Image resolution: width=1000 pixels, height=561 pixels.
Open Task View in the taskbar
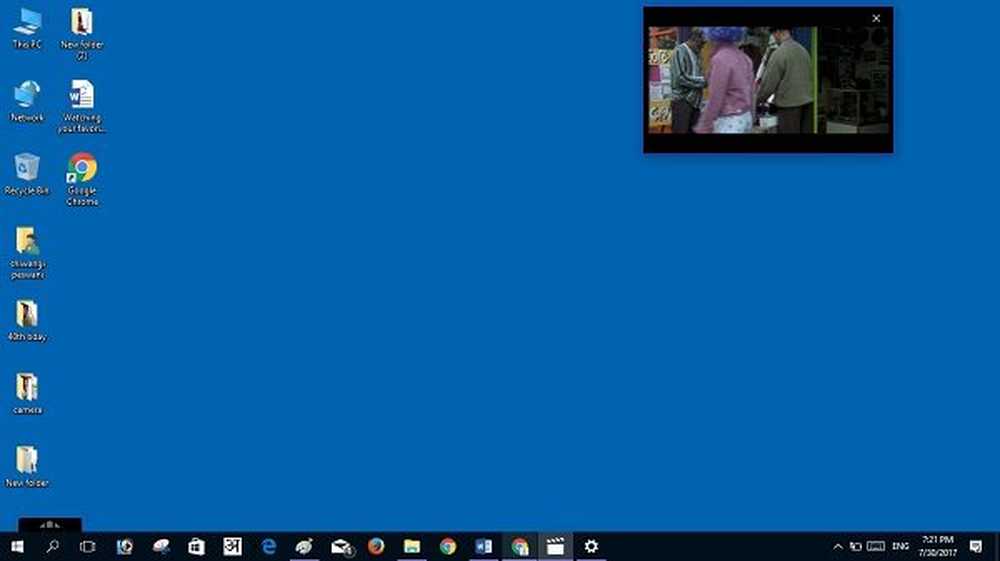pos(88,546)
